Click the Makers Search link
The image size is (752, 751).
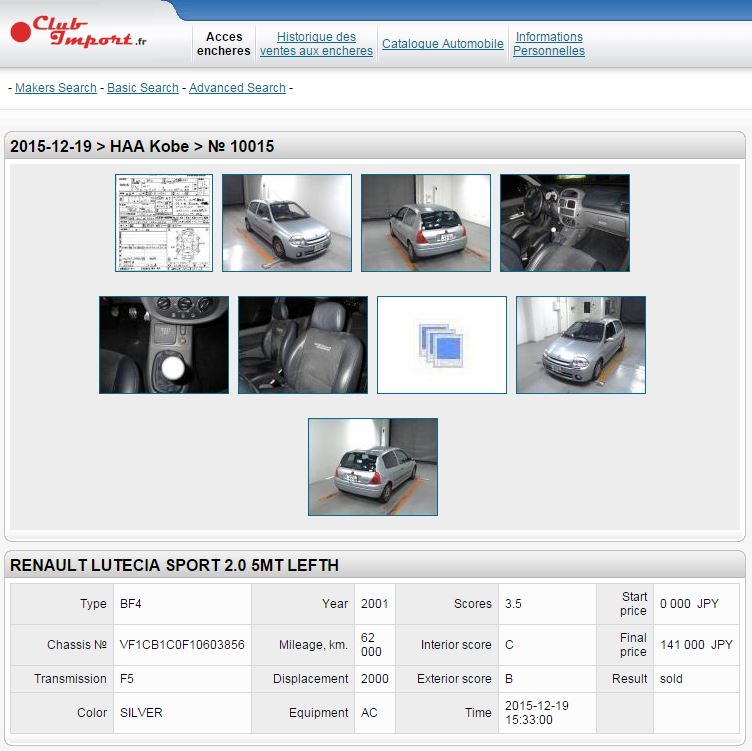(x=56, y=88)
